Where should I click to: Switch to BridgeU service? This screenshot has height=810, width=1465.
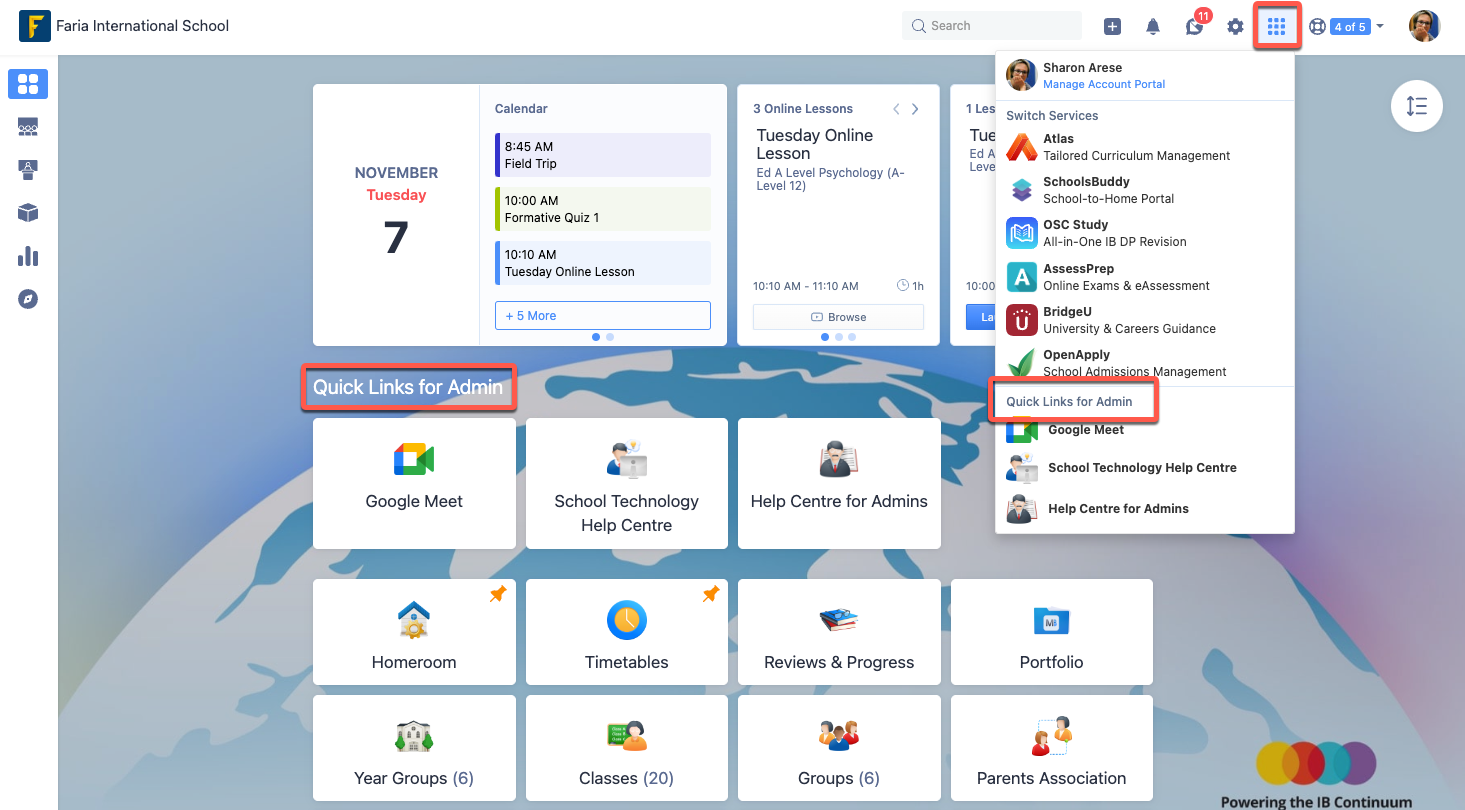[x=1145, y=320]
